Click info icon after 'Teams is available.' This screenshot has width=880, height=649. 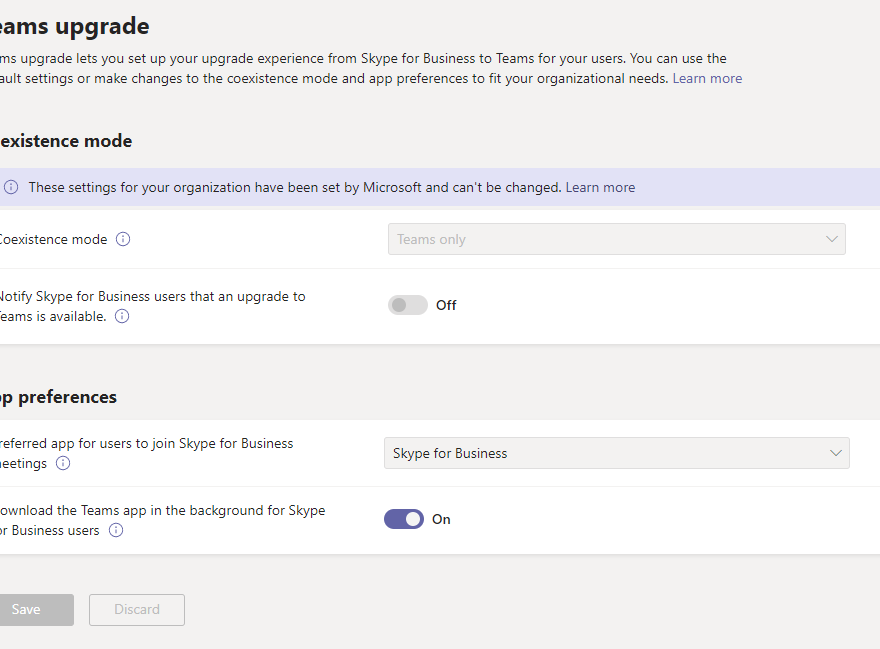pos(122,316)
